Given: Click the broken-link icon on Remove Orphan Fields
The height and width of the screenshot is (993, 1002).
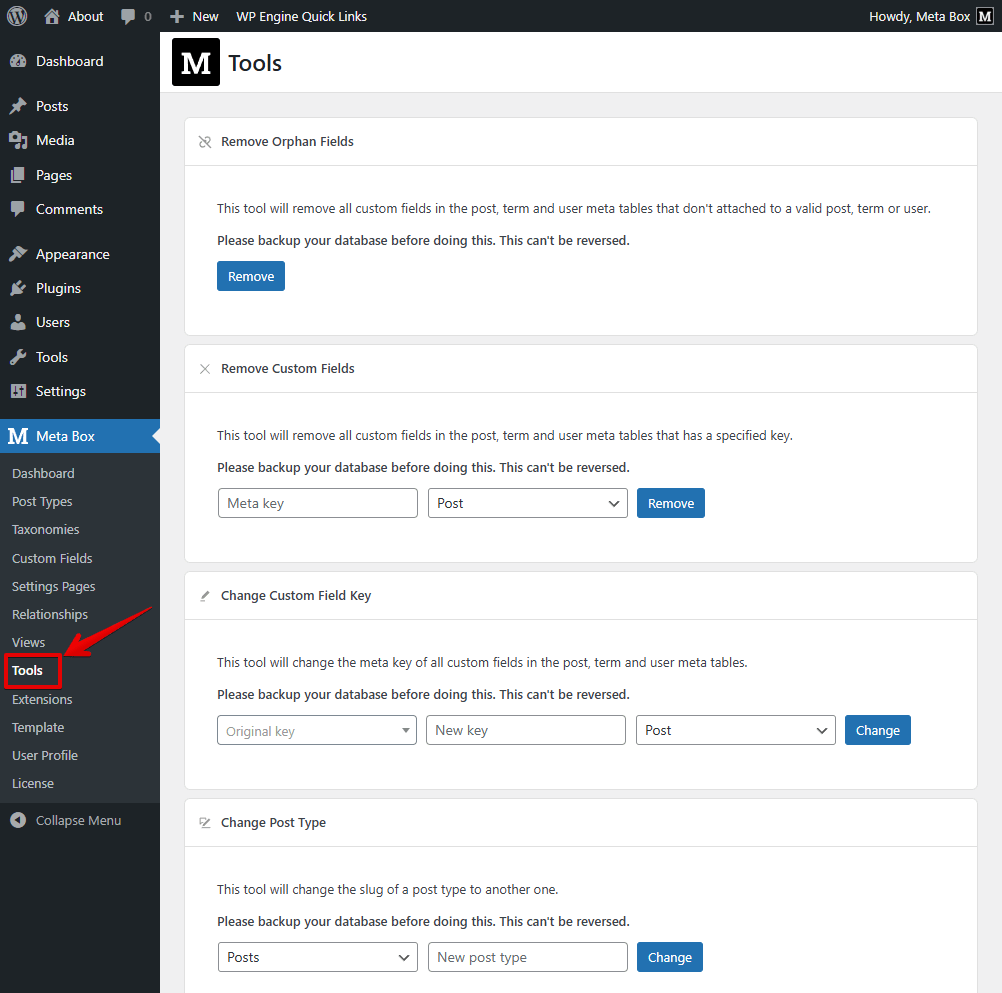Looking at the screenshot, I should (x=204, y=141).
